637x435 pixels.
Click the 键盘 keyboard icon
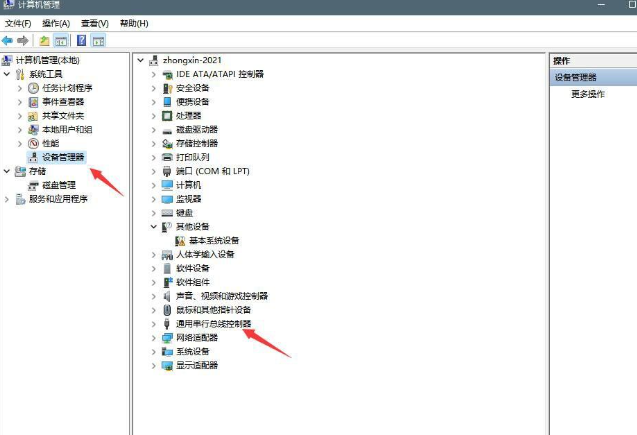(167, 213)
